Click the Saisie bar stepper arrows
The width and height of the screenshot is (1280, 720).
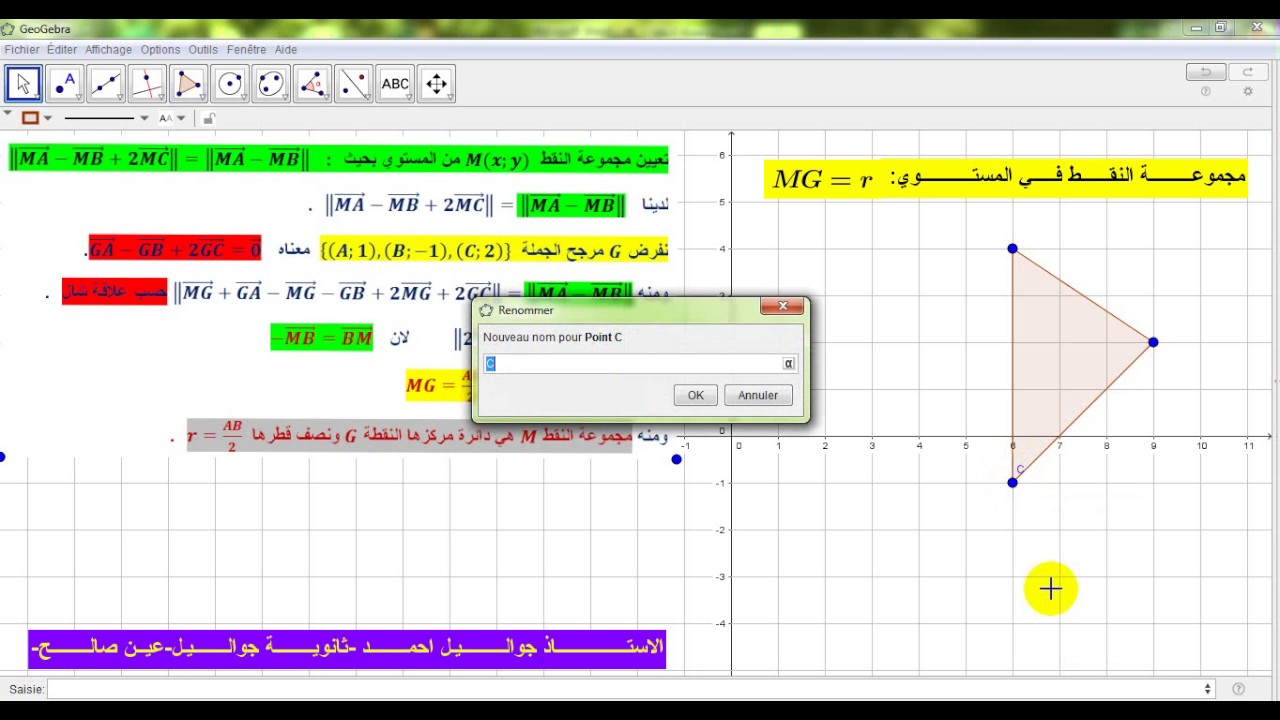tap(1207, 688)
